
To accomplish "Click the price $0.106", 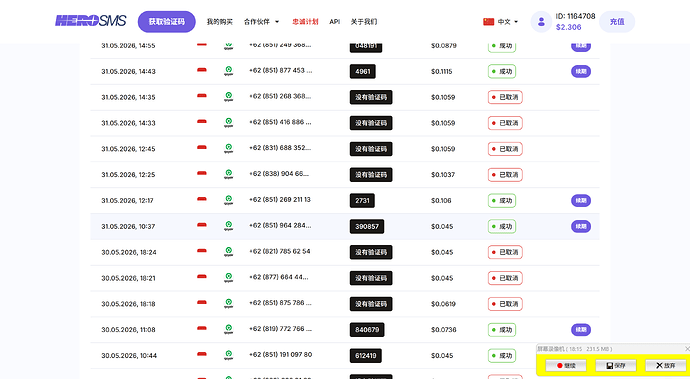I will (441, 200).
